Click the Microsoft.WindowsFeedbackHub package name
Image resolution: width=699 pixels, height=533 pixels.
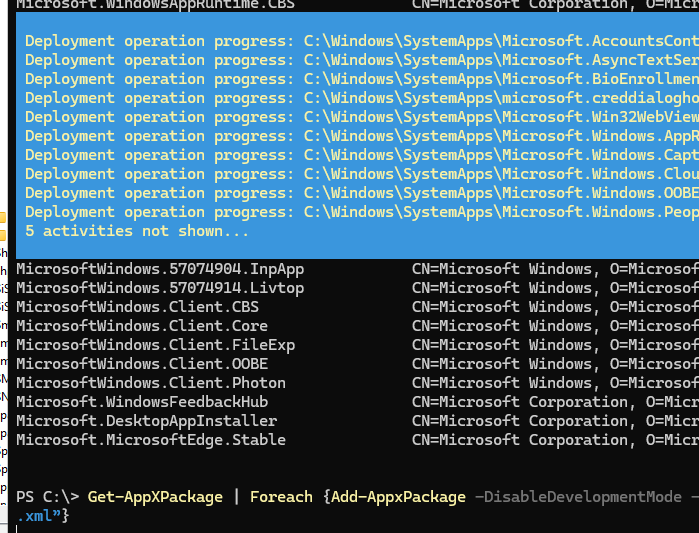coord(142,402)
